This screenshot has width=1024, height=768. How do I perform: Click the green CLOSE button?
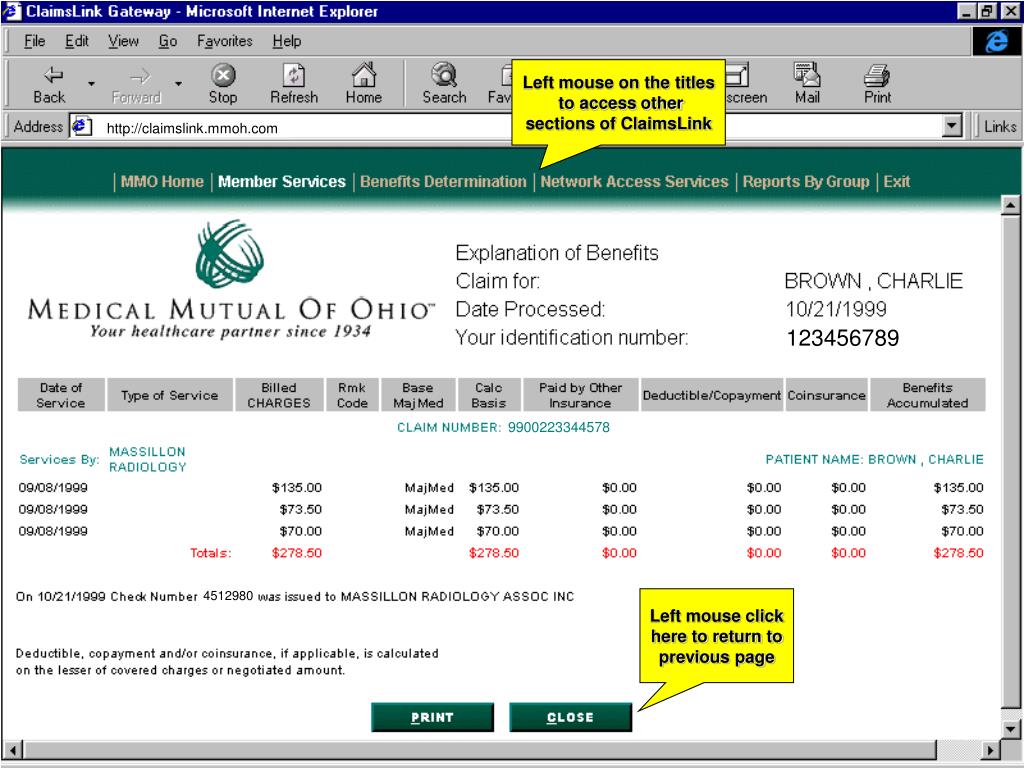tap(570, 717)
